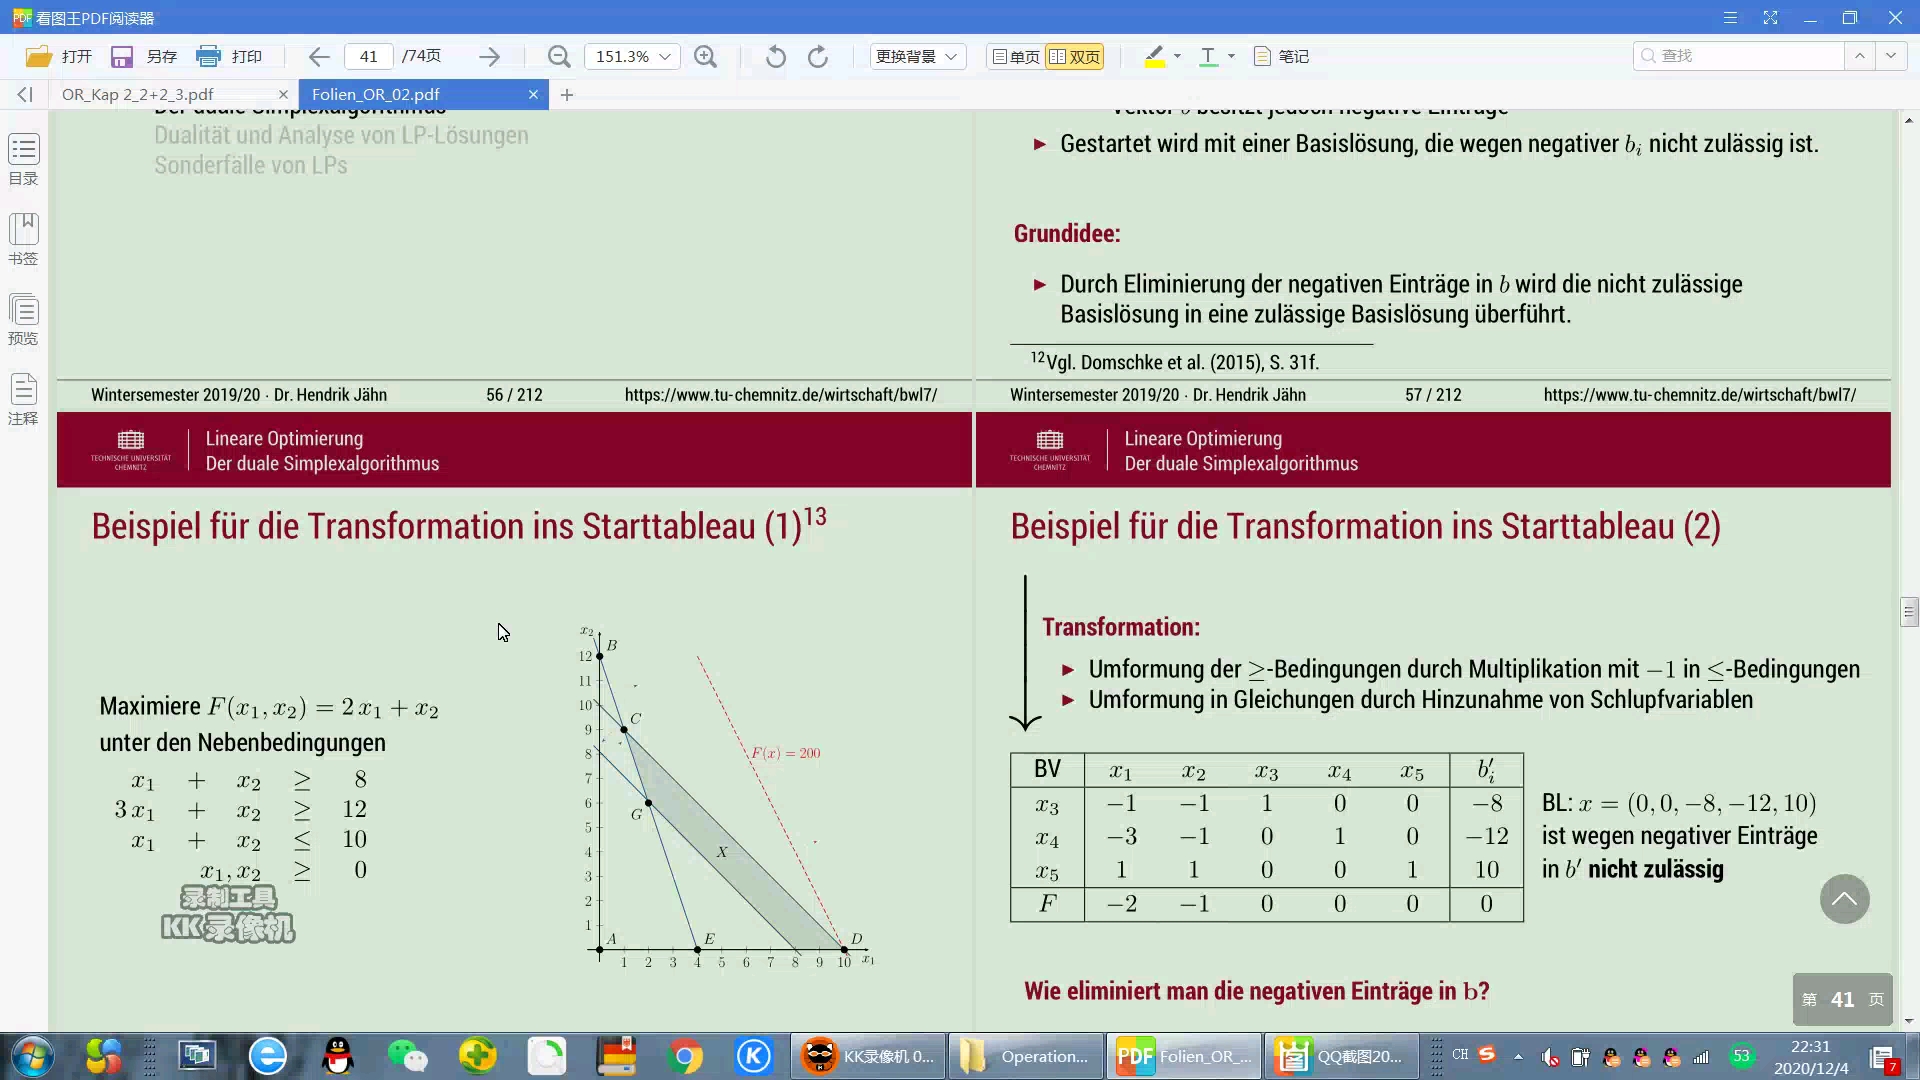Expand the 151.3% zoom level dropdown
Screen dimensions: 1920x1080
coord(664,57)
